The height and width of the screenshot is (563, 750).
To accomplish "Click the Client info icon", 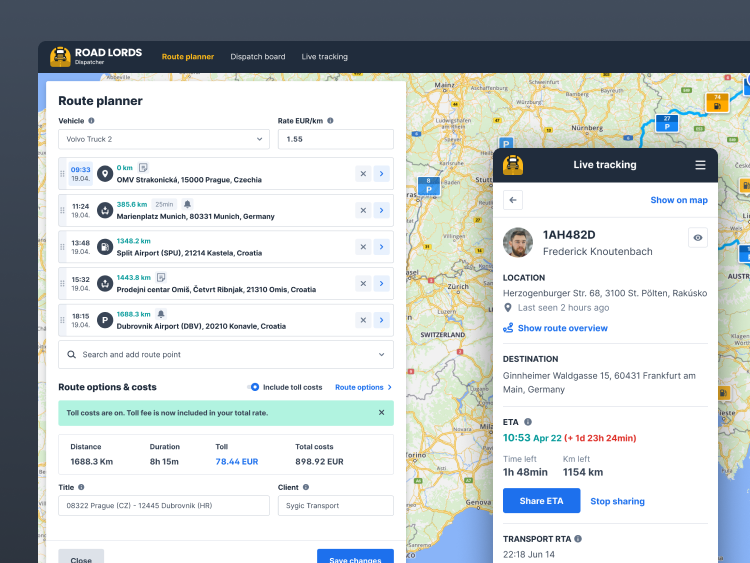I will click(306, 487).
